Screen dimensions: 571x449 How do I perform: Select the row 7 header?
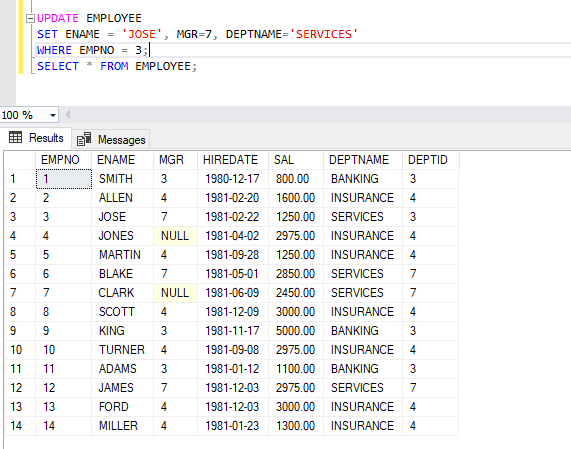20,293
